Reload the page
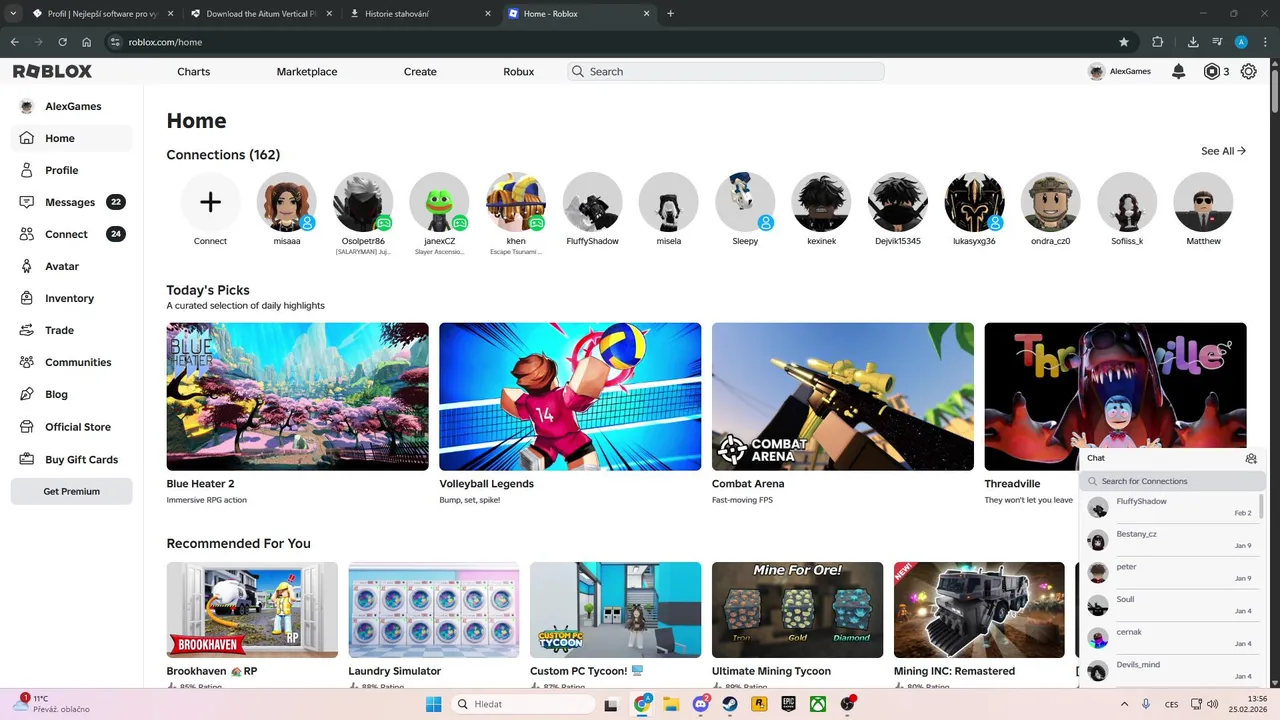This screenshot has width=1280, height=720. [62, 42]
